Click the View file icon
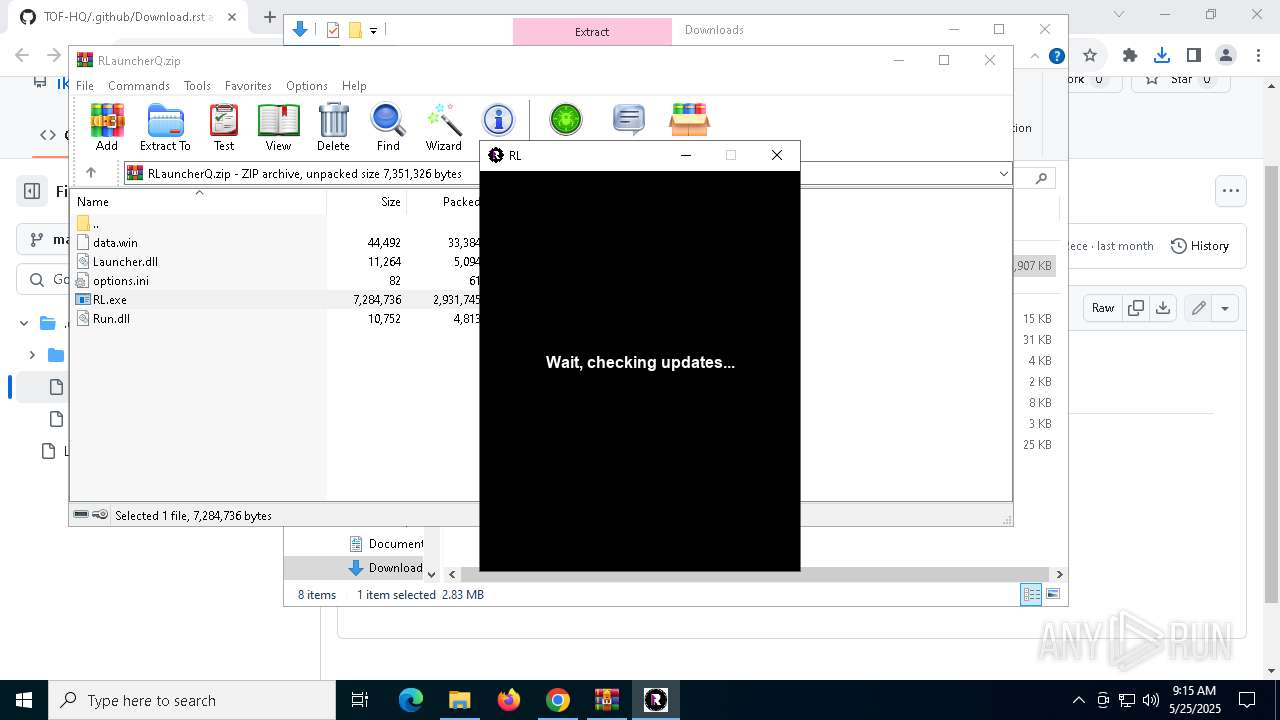1280x720 pixels. pos(278,127)
